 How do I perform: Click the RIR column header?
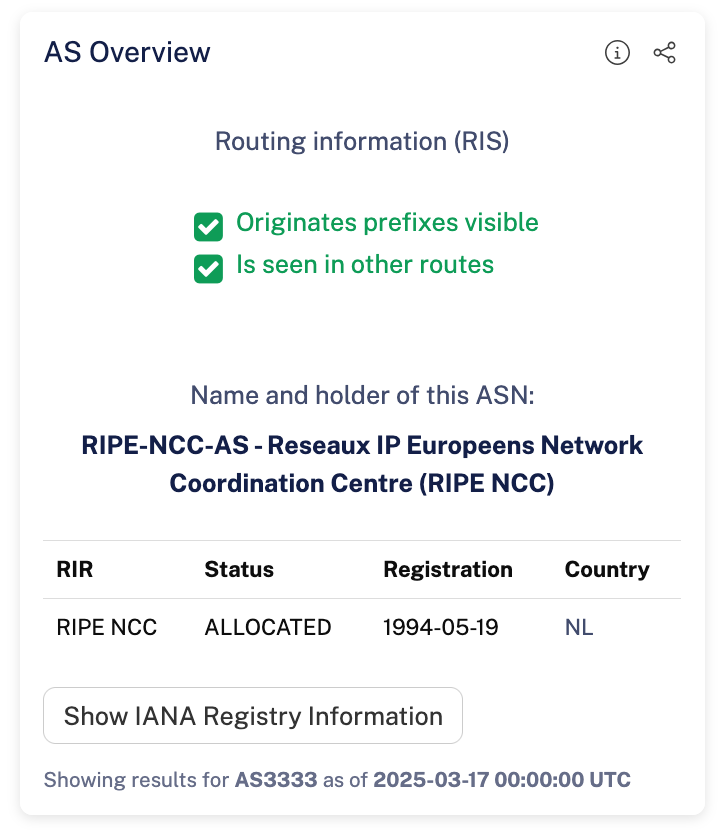coord(75,570)
